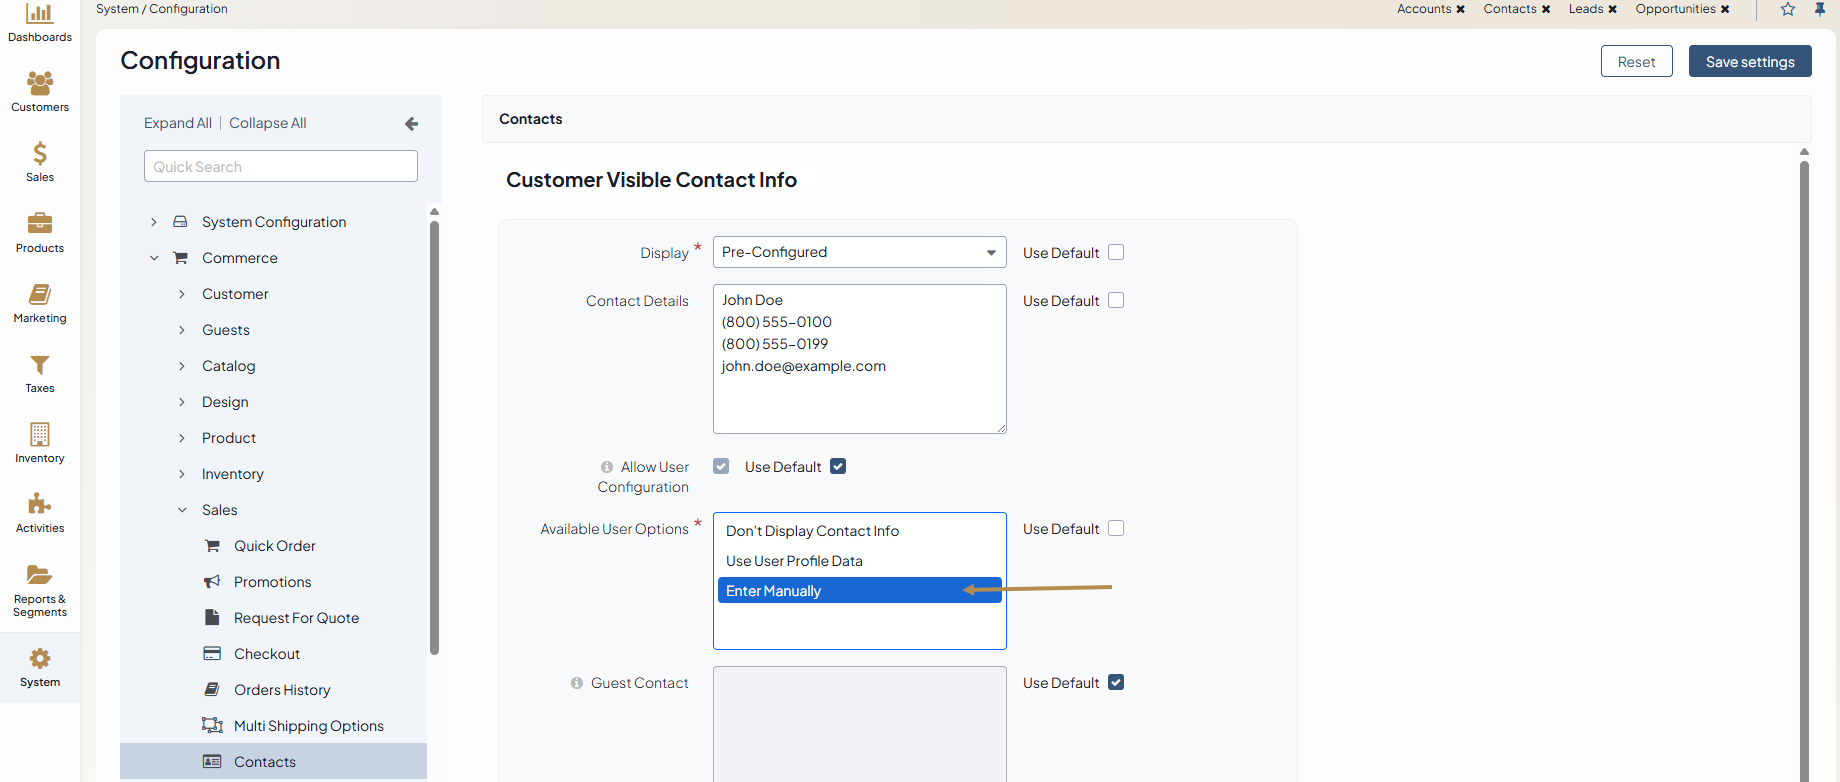Click the pin icon in top bar
This screenshot has width=1840, height=782.
[x=1820, y=9]
